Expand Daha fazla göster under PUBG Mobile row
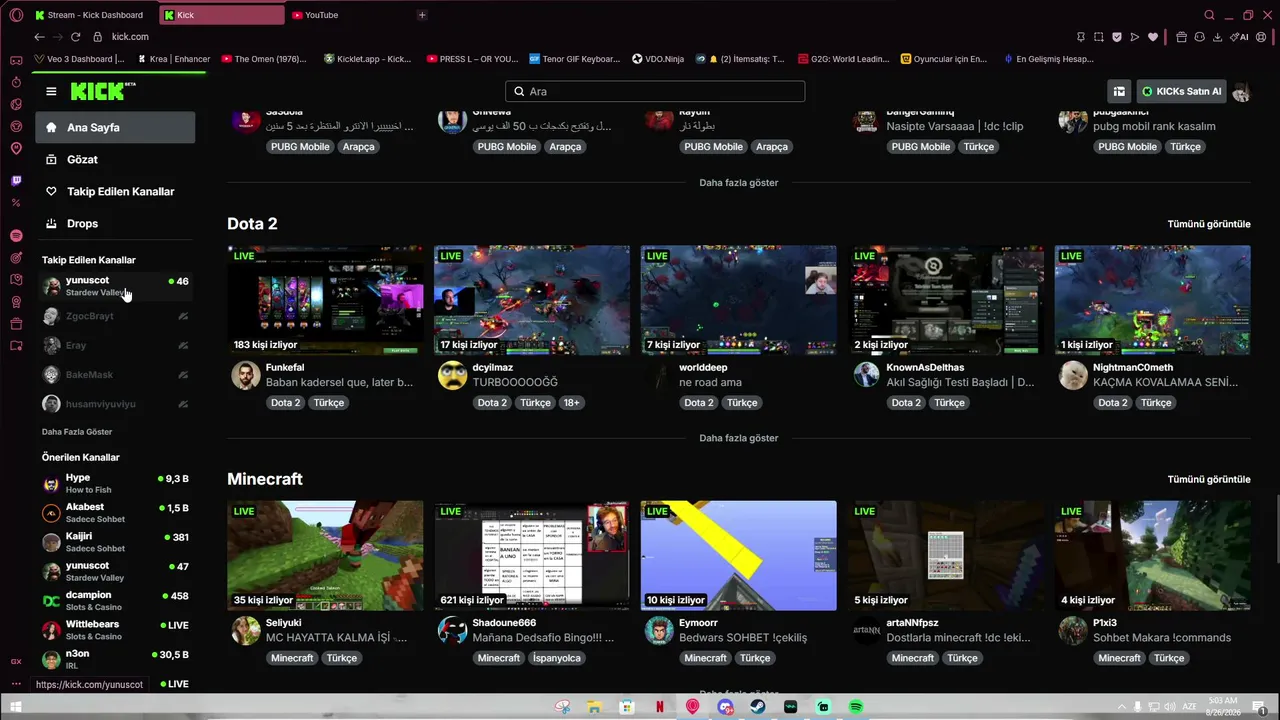 click(x=738, y=183)
